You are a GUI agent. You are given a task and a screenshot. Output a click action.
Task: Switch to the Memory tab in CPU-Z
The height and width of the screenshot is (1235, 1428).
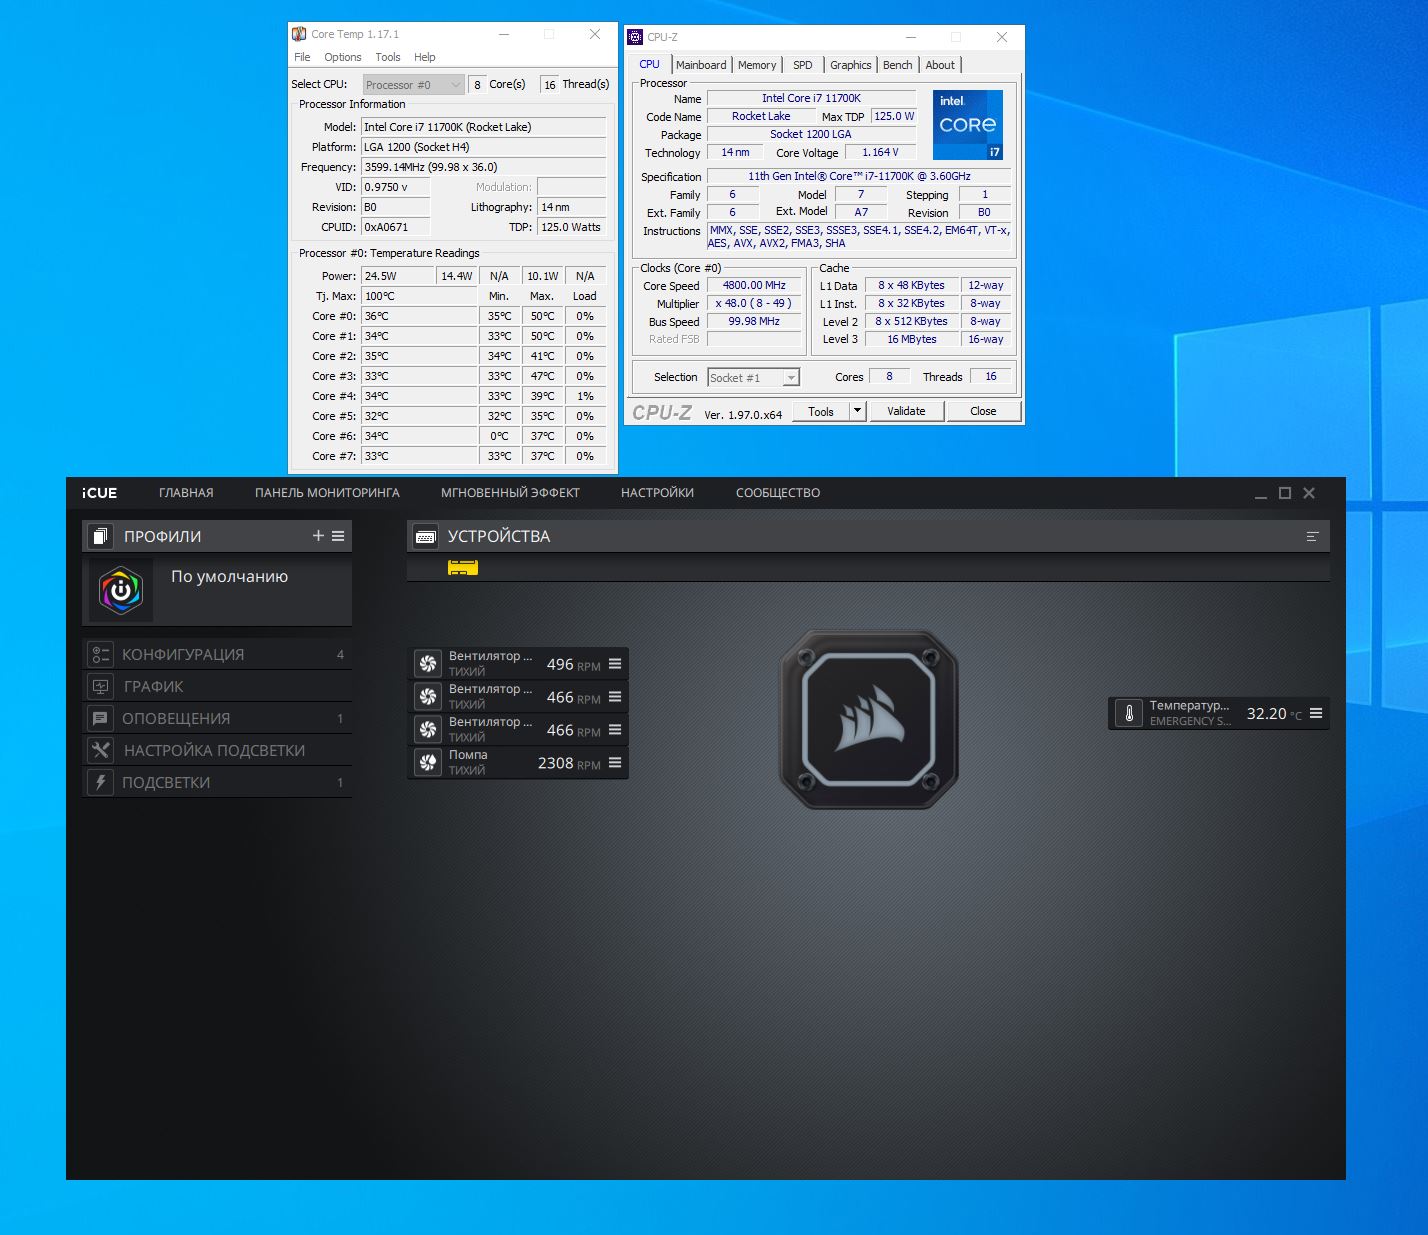click(x=757, y=65)
